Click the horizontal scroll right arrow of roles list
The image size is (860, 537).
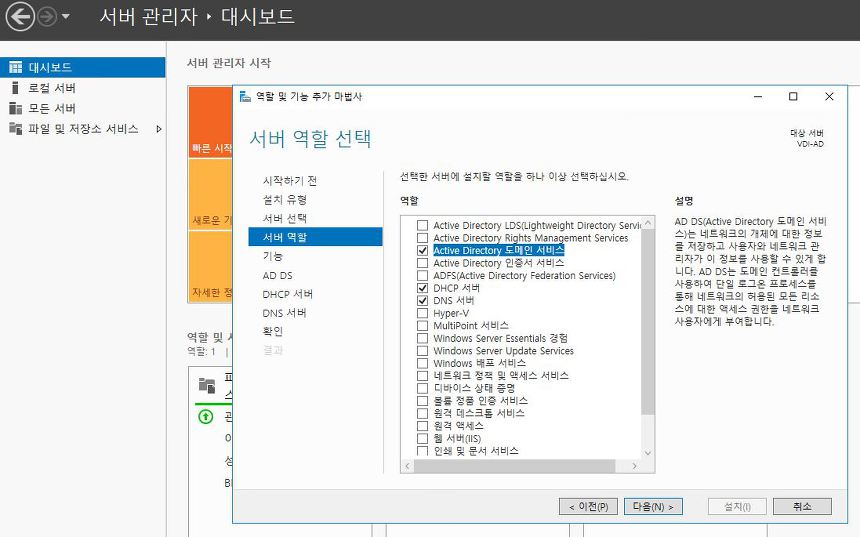635,466
